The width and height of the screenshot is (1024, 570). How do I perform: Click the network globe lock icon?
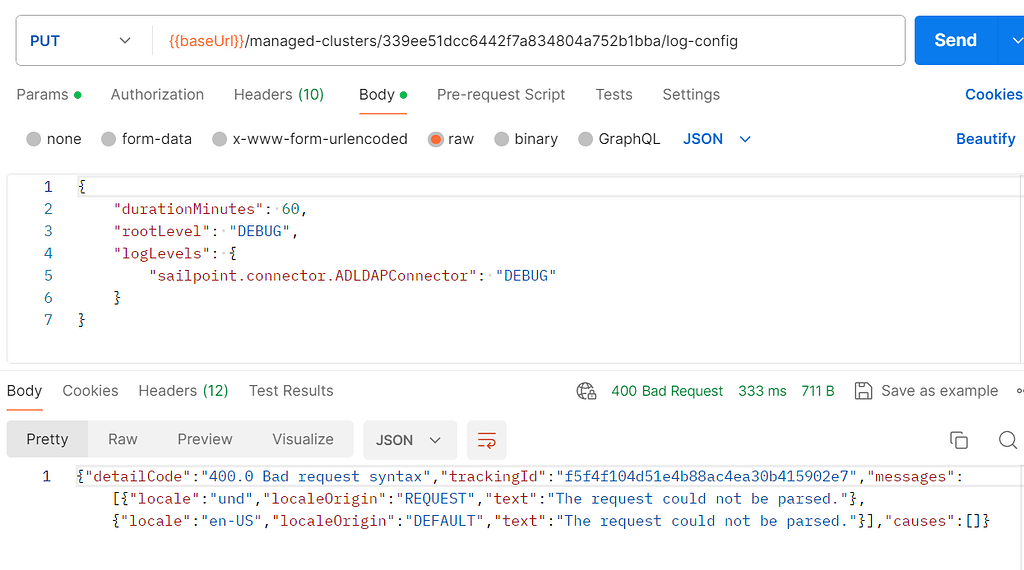point(586,391)
